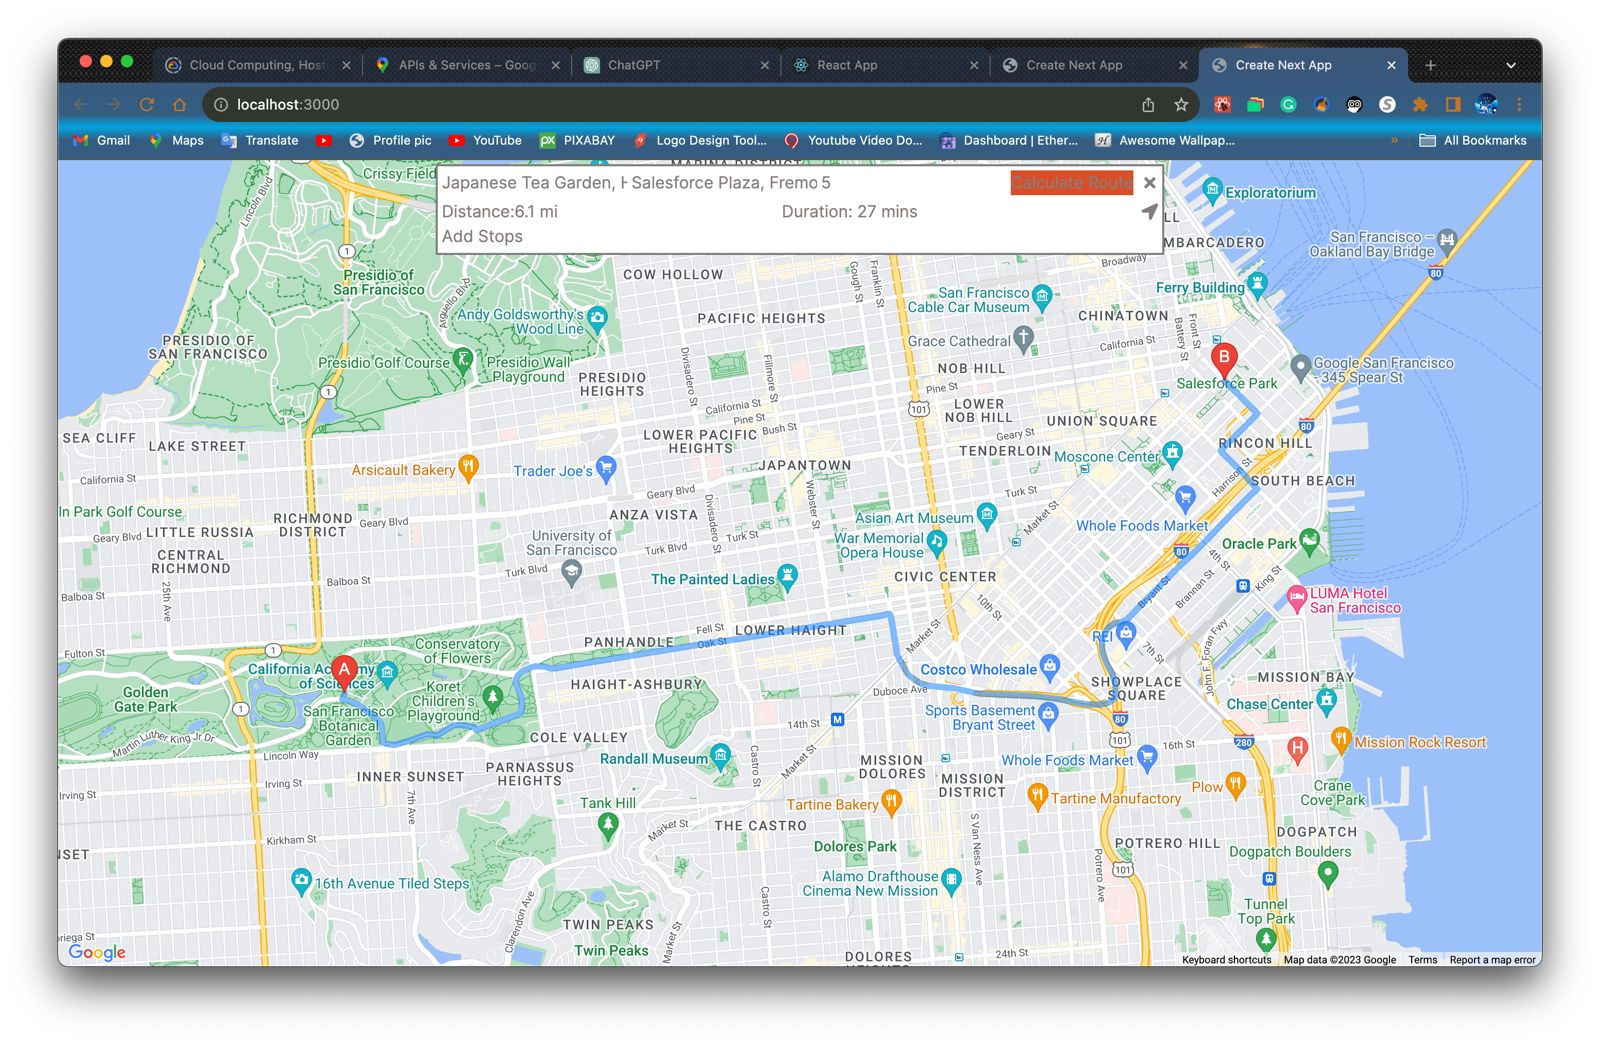Open the University of San Francisco pin

(571, 573)
